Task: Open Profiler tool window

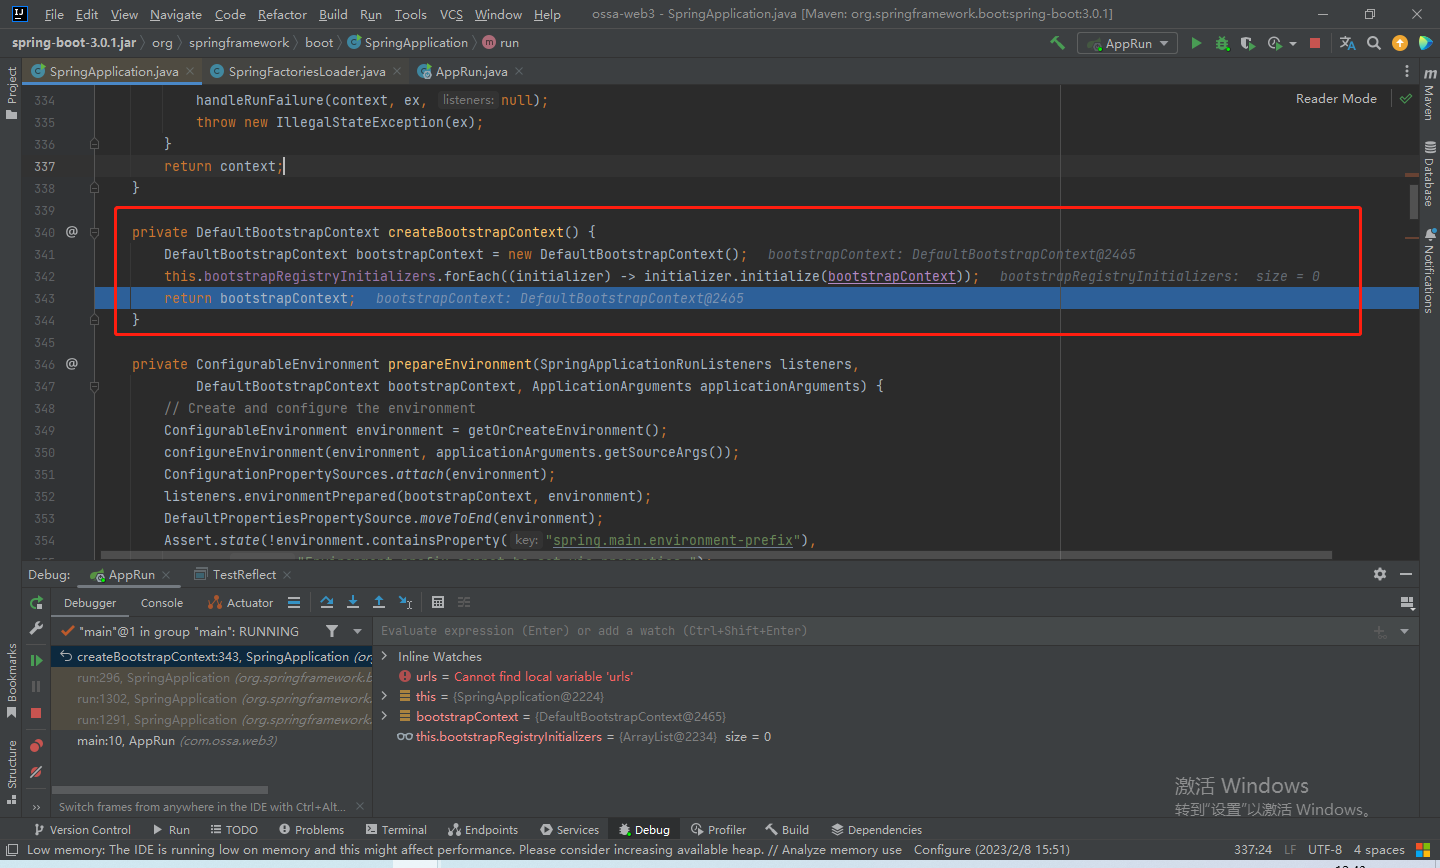Action: (x=719, y=829)
